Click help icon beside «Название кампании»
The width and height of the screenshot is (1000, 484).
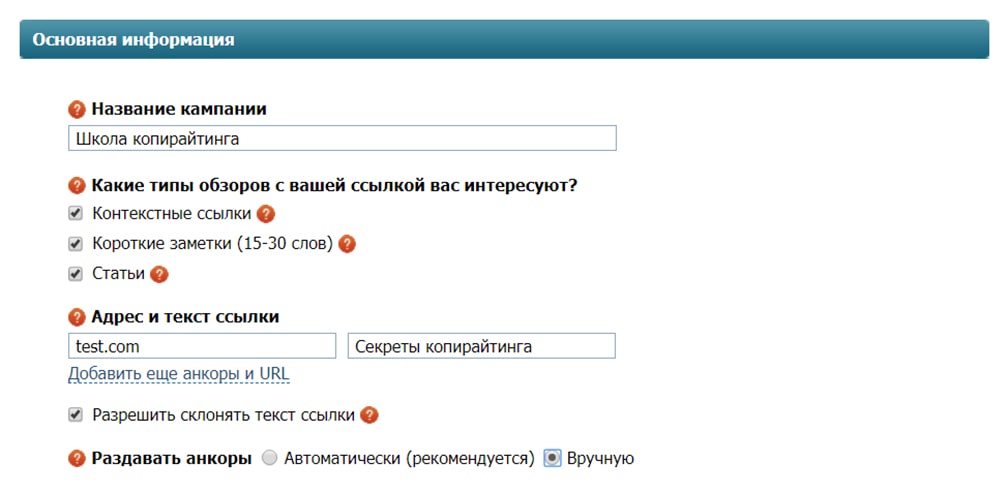tap(77, 109)
